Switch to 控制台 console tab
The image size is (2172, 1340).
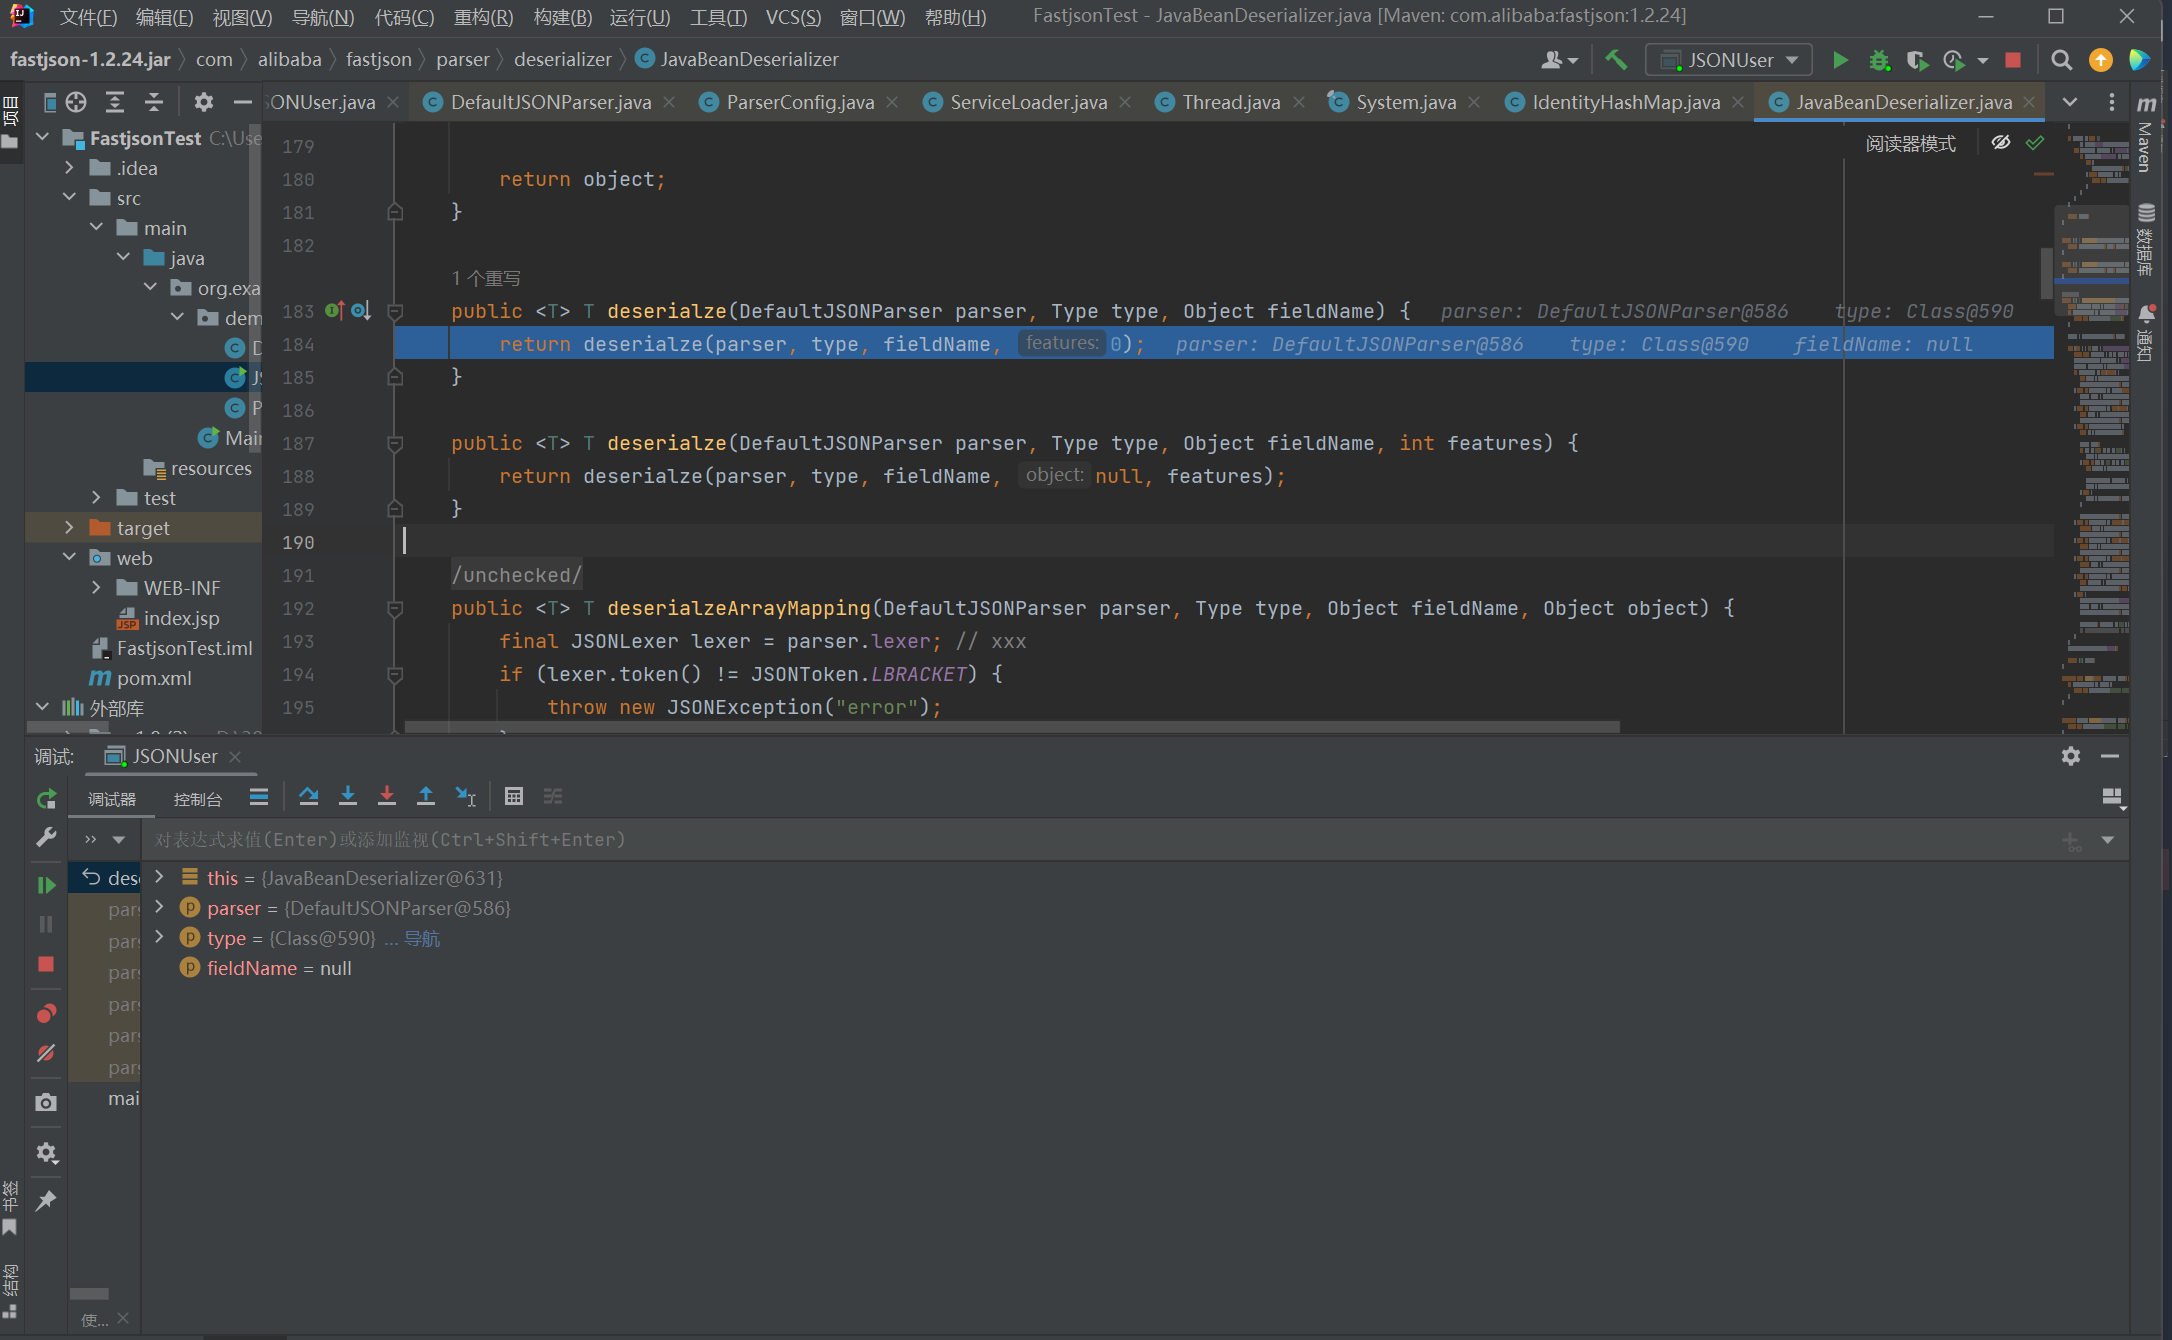click(x=198, y=799)
